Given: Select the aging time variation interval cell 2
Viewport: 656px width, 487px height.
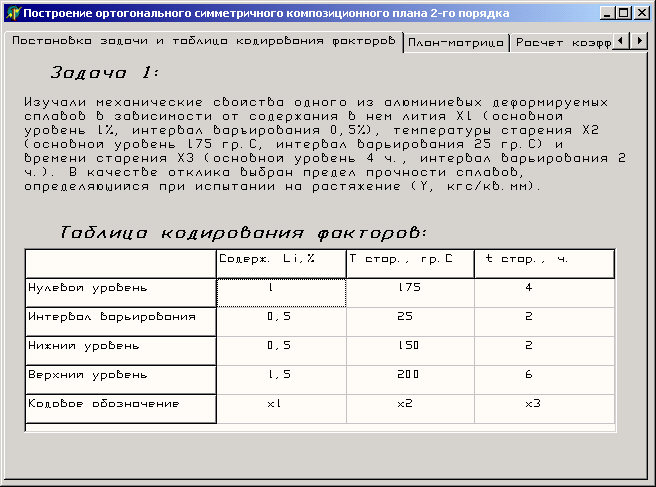Looking at the screenshot, I should tap(545, 322).
